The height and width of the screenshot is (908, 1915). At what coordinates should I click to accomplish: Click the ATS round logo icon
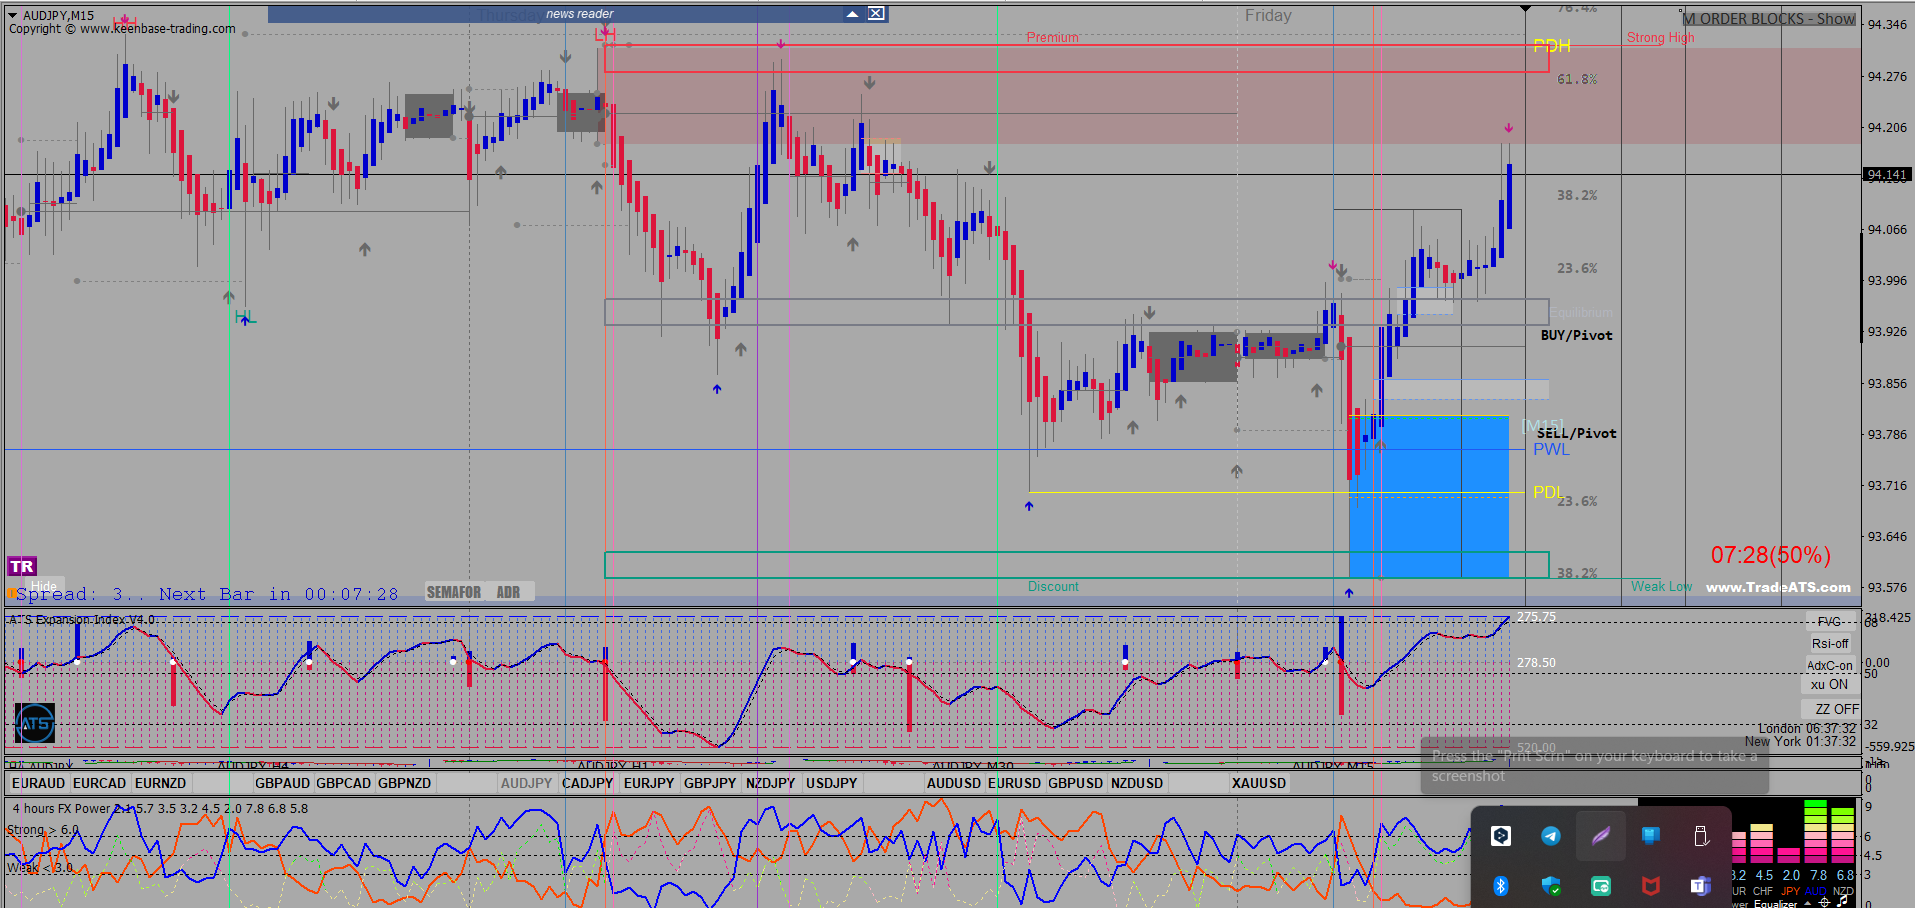tap(35, 723)
